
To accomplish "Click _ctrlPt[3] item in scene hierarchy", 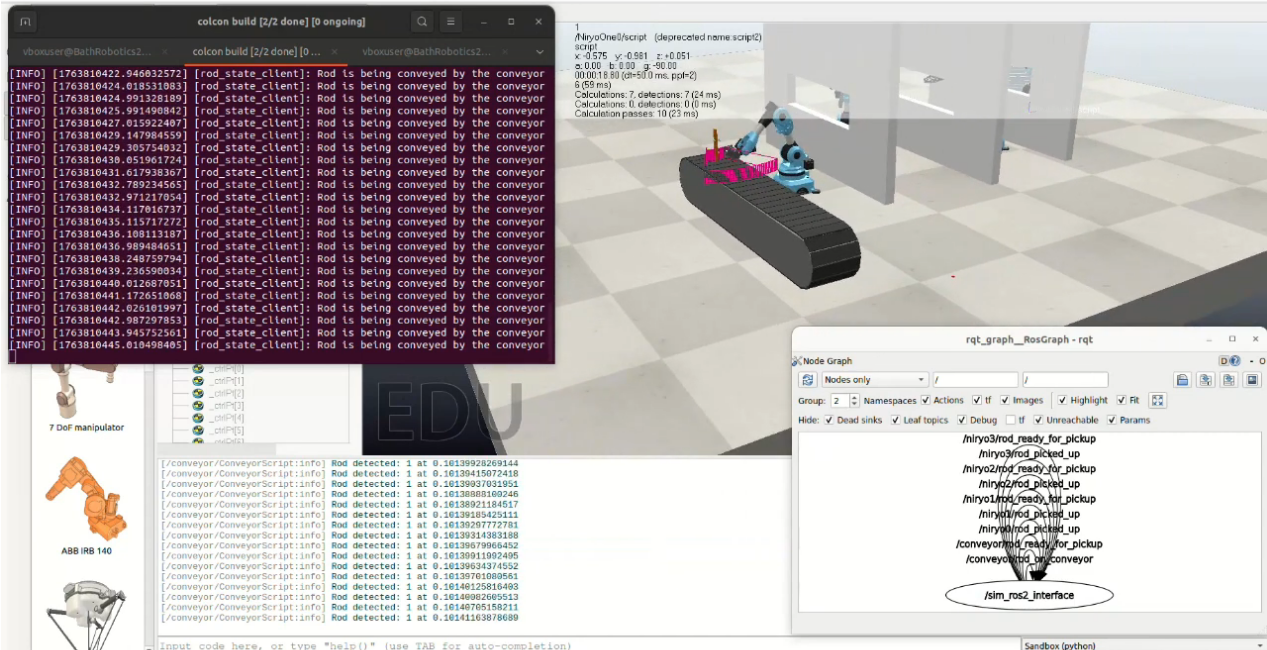I will (x=225, y=405).
